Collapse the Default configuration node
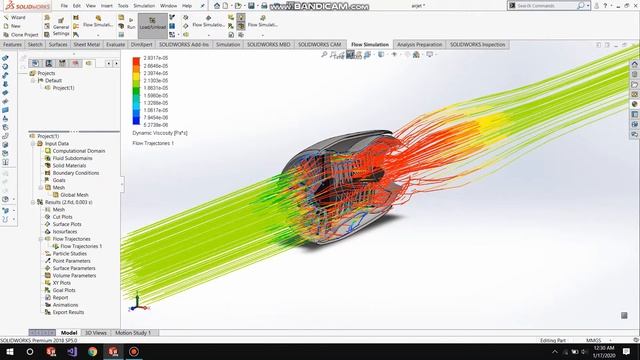Image resolution: width=640 pixels, height=360 pixels. pyautogui.click(x=33, y=81)
